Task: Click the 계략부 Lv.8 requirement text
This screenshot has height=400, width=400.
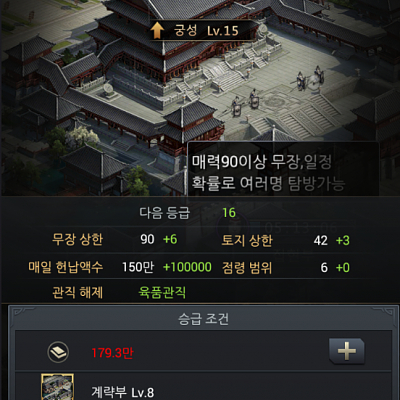Action: 123,392
